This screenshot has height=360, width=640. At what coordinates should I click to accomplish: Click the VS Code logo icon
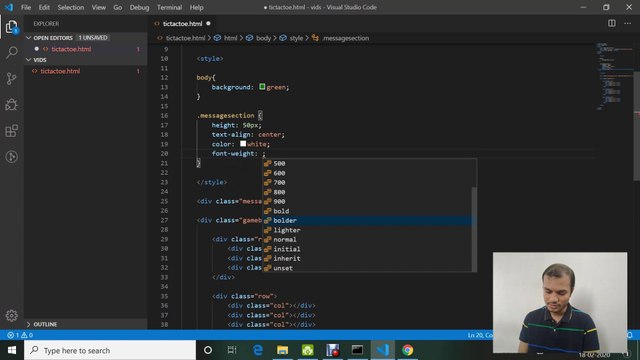(9, 7)
